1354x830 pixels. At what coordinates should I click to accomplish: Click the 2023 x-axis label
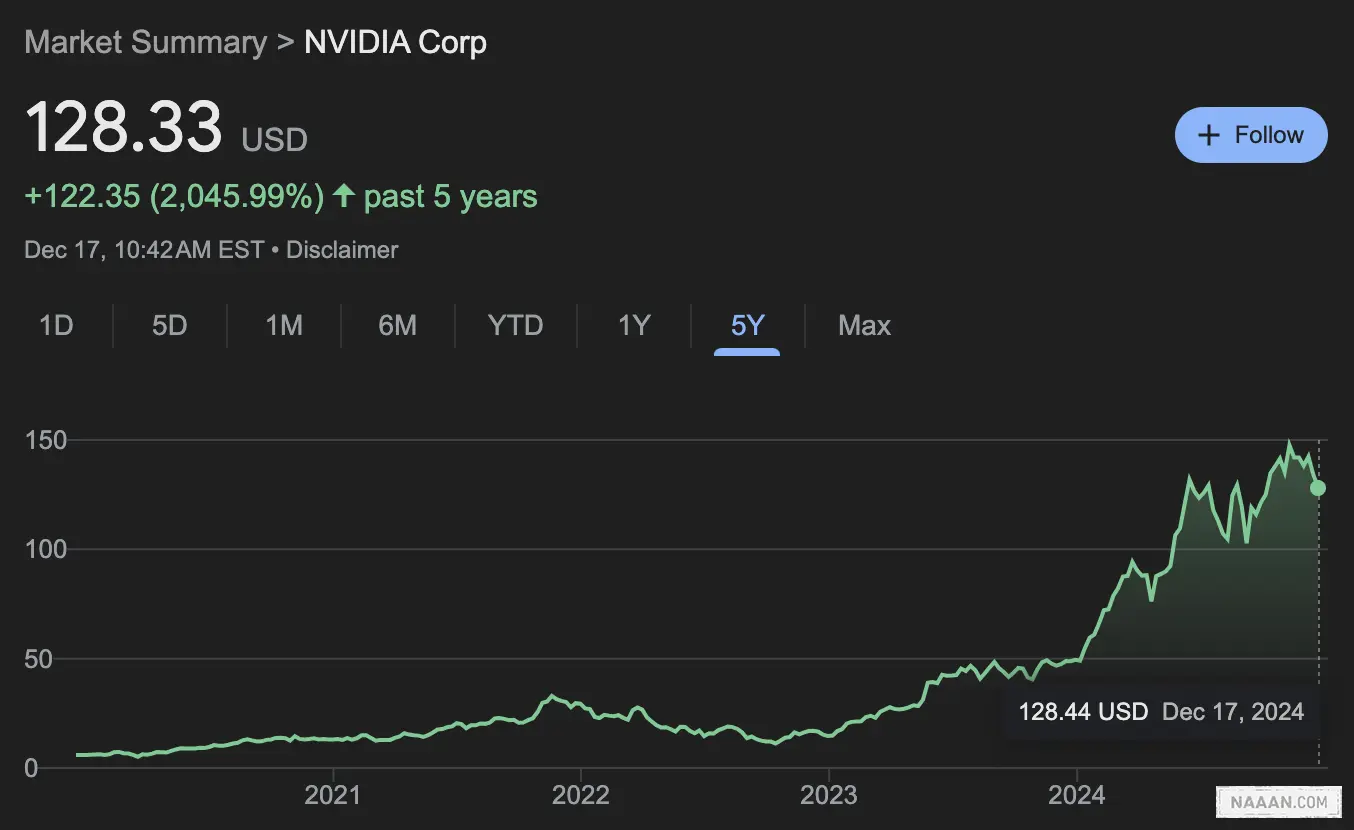(829, 795)
